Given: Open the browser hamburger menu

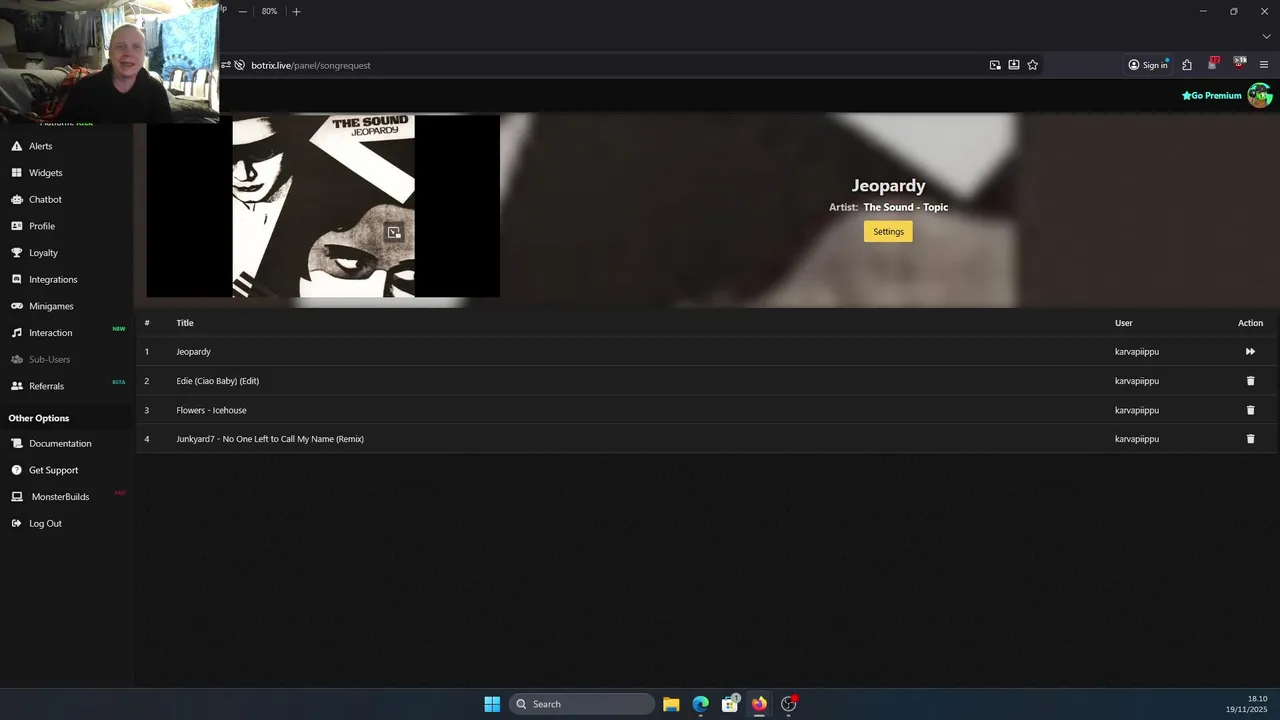Looking at the screenshot, I should pyautogui.click(x=1264, y=65).
